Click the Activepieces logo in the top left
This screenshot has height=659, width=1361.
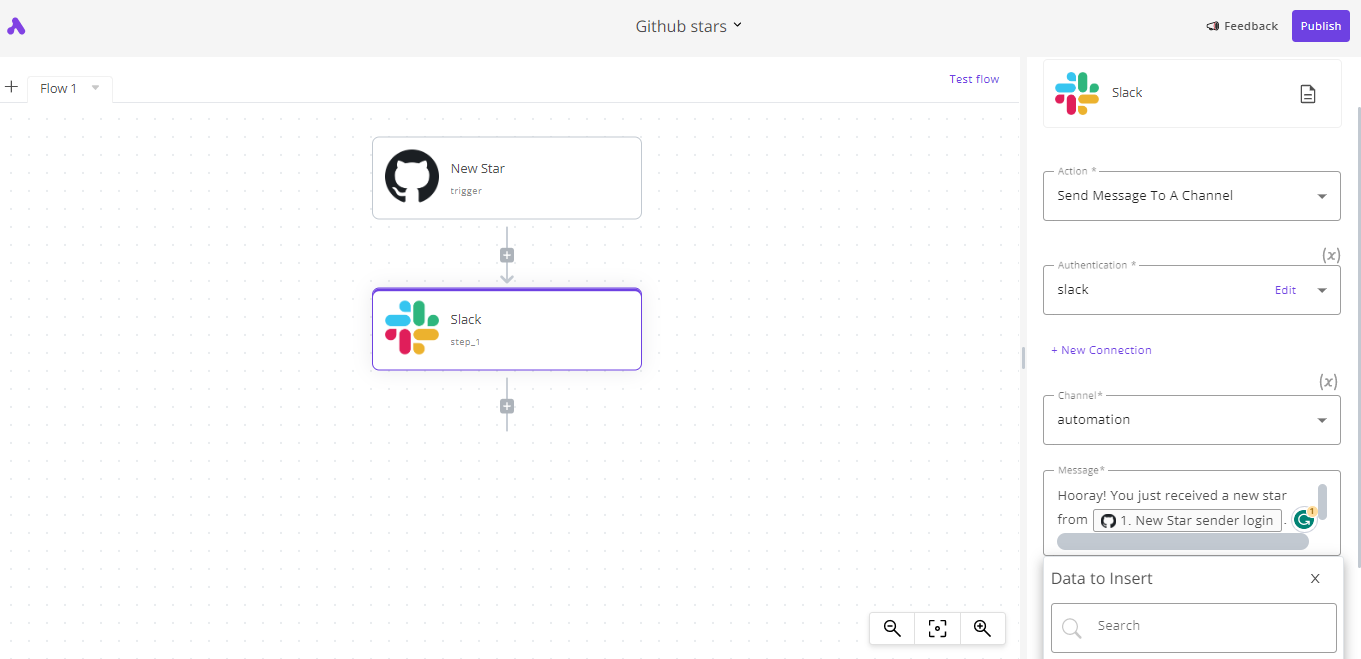(16, 26)
